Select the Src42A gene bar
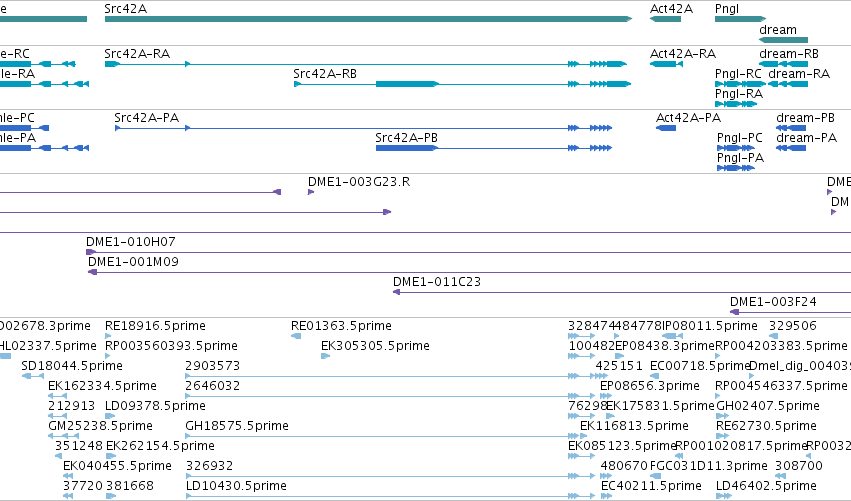Viewport: 851px width, 501px height. pos(368,19)
